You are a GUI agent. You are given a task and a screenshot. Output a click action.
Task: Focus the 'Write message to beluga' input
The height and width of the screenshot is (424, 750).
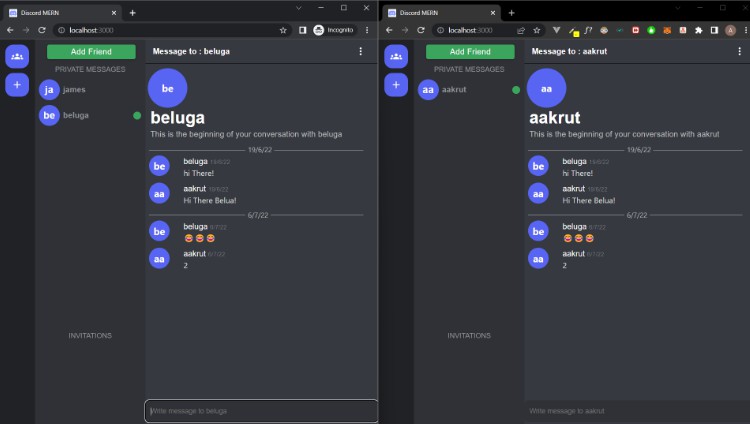(260, 411)
